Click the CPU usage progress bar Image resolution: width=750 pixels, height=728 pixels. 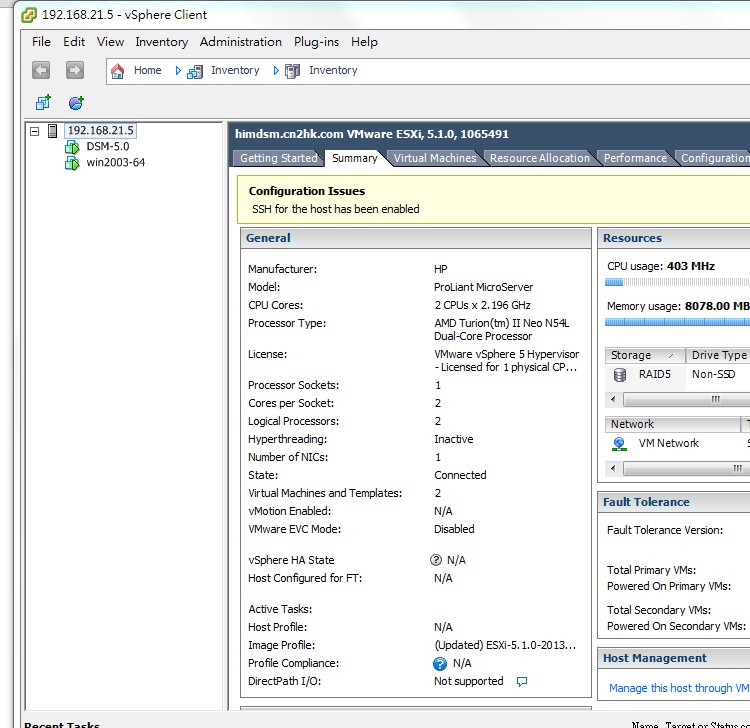677,282
